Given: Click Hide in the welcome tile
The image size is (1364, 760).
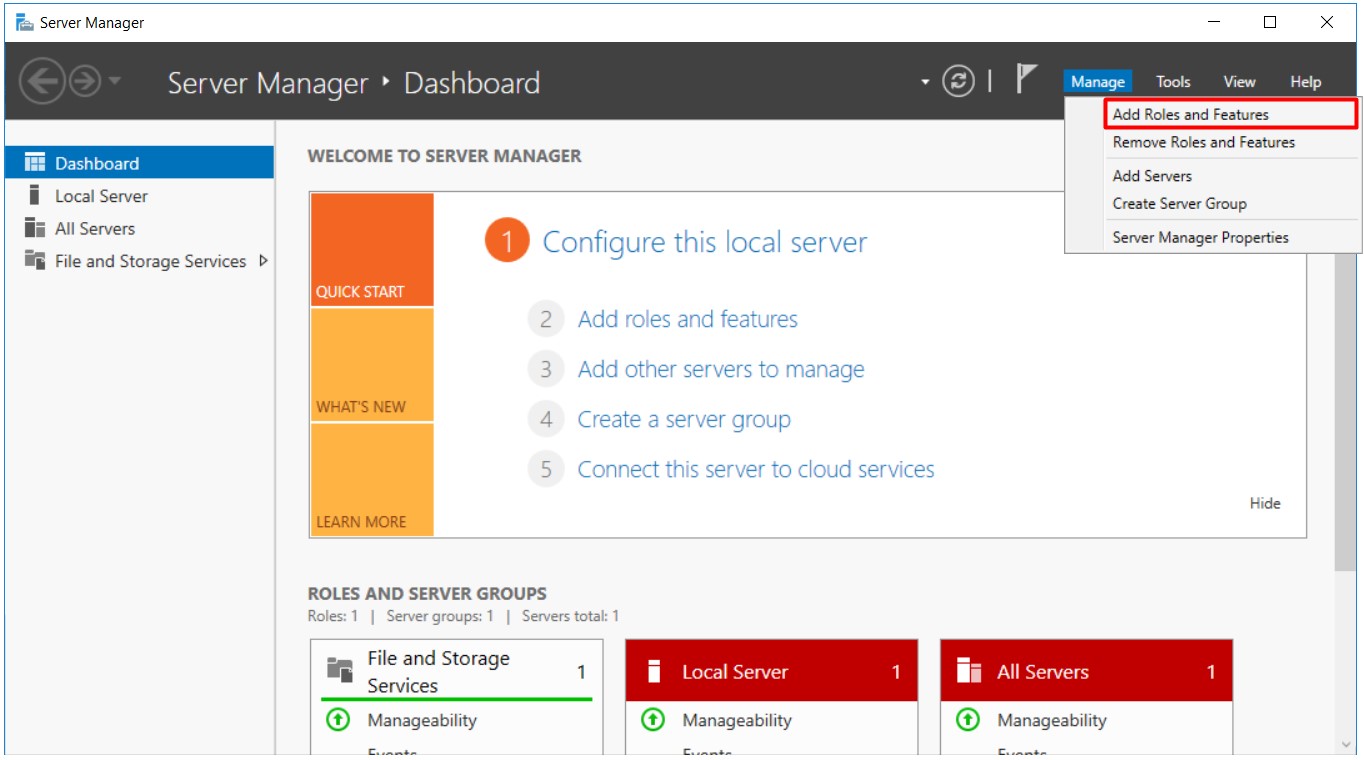Looking at the screenshot, I should [1265, 503].
